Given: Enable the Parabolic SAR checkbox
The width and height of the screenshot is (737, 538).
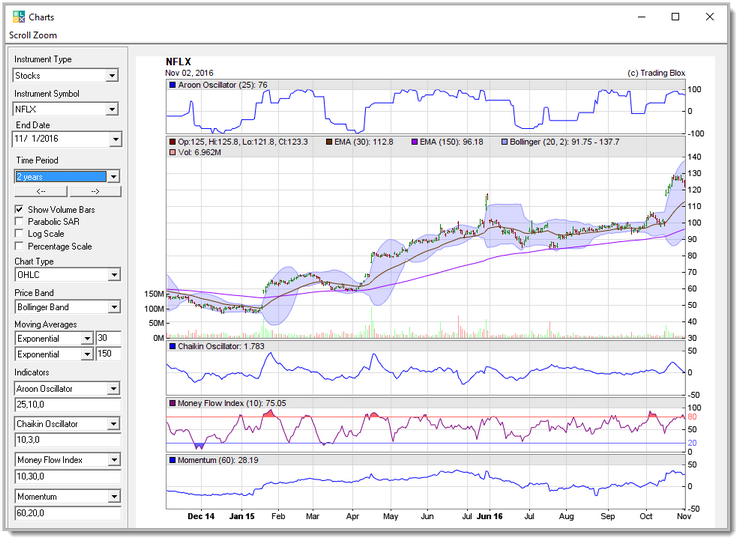Looking at the screenshot, I should 19,221.
